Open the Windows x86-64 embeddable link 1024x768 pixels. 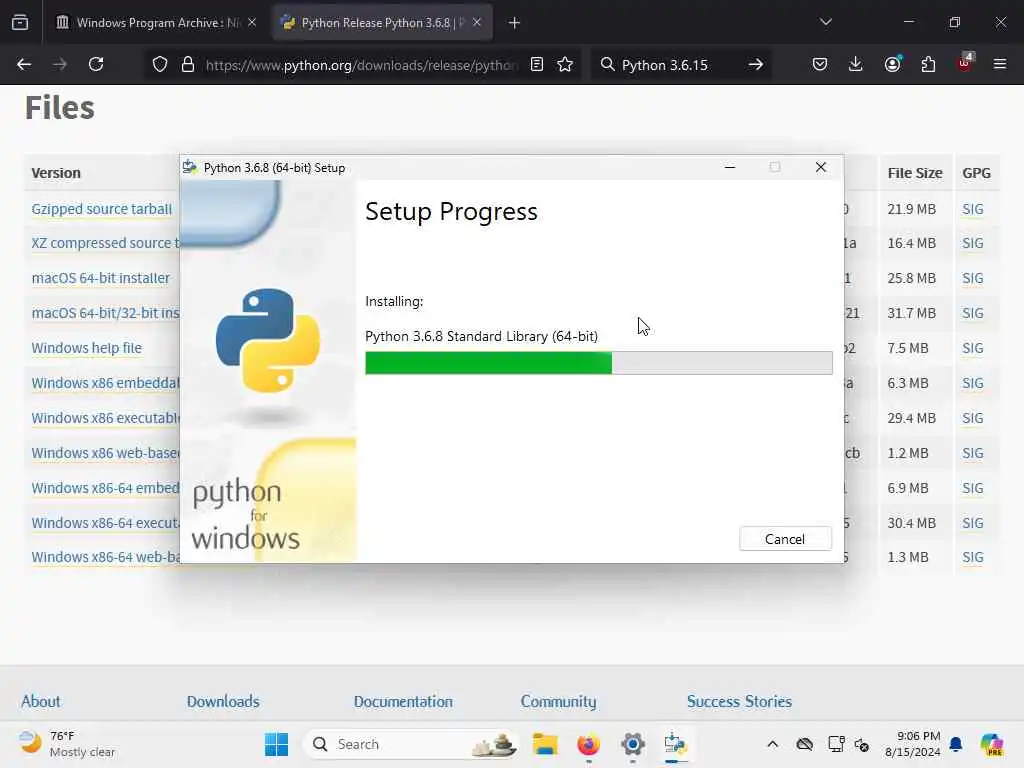tap(105, 488)
